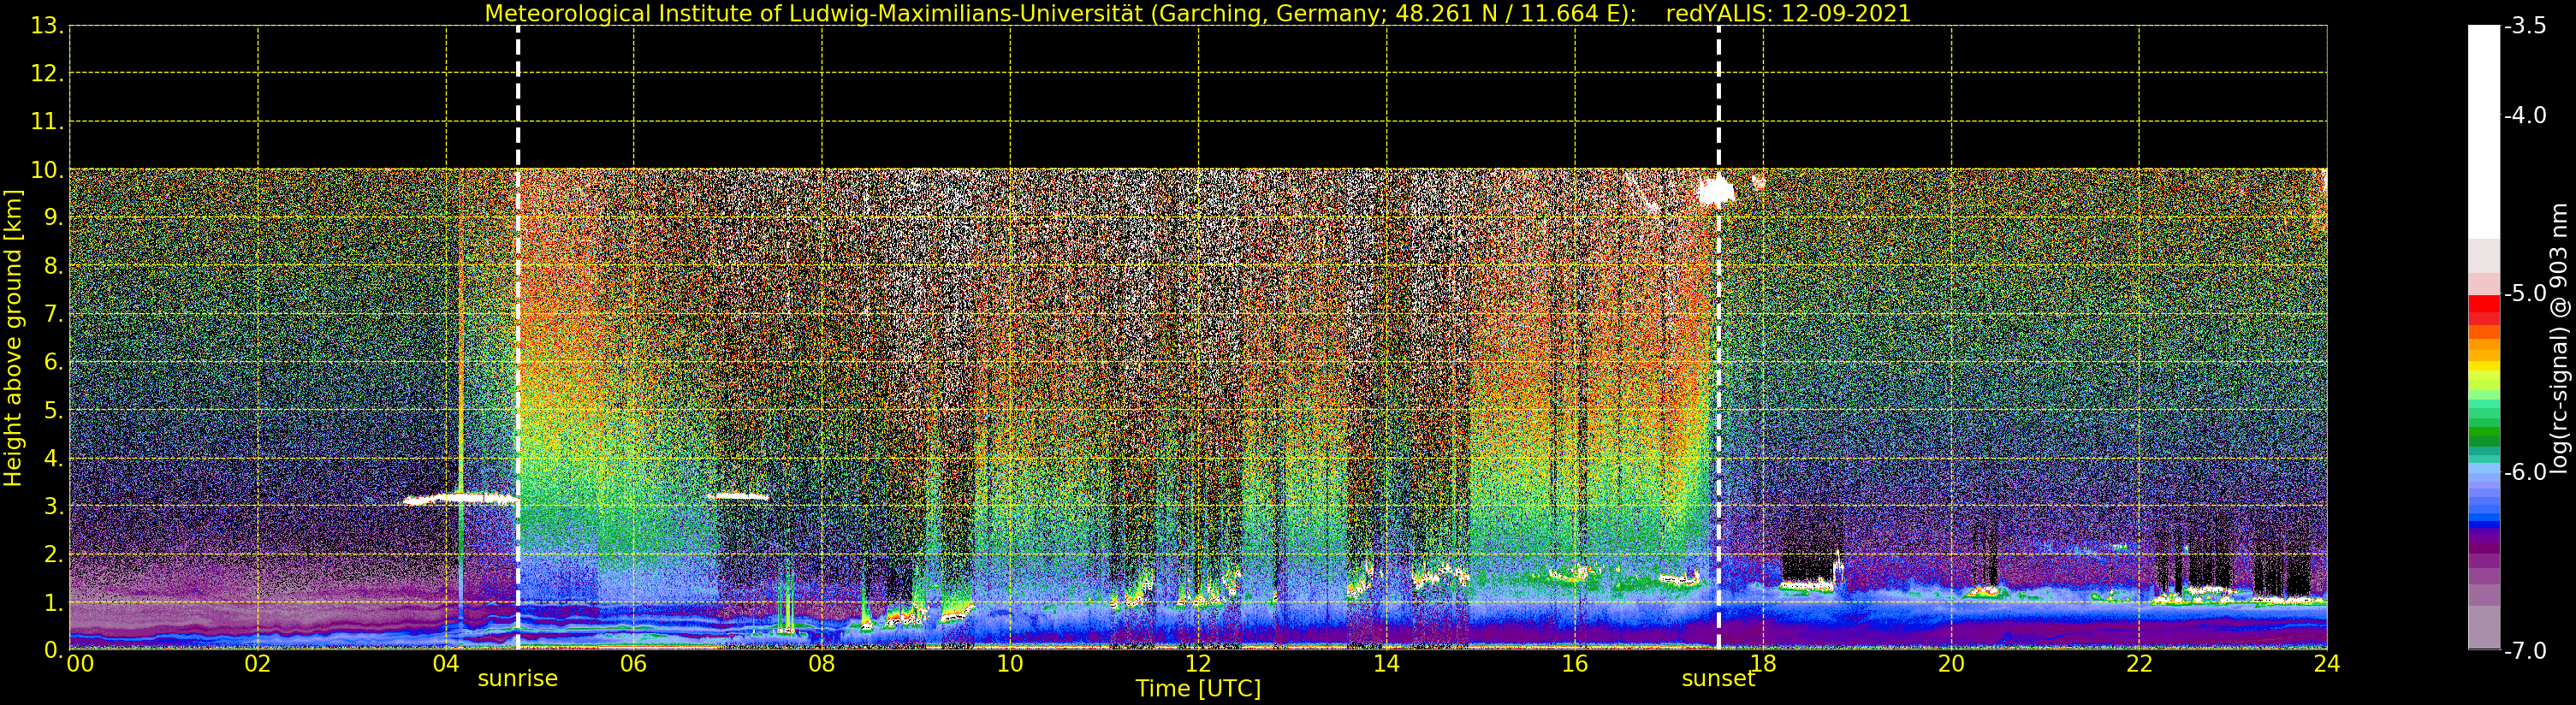This screenshot has width=2576, height=705.
Task: Click the sunset label below time axis
Action: pos(1718,679)
